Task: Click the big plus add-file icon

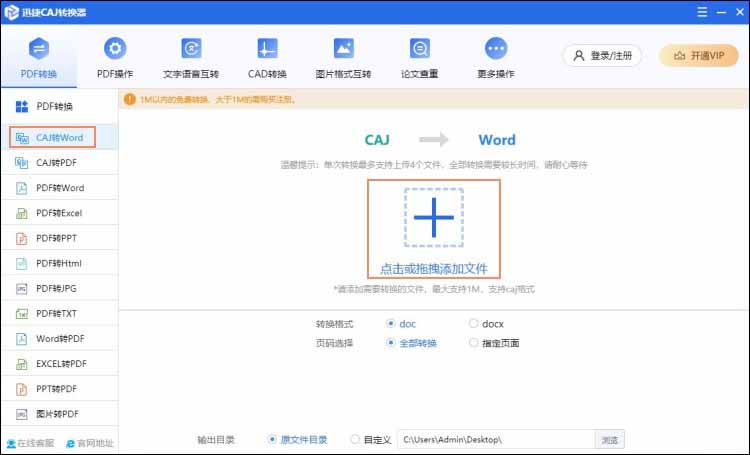Action: (434, 217)
